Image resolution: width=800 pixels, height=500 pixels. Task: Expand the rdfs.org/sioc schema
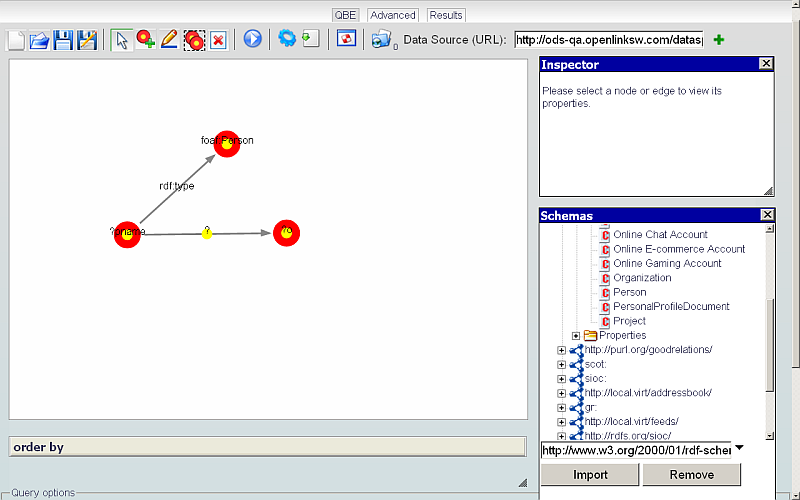pos(561,436)
